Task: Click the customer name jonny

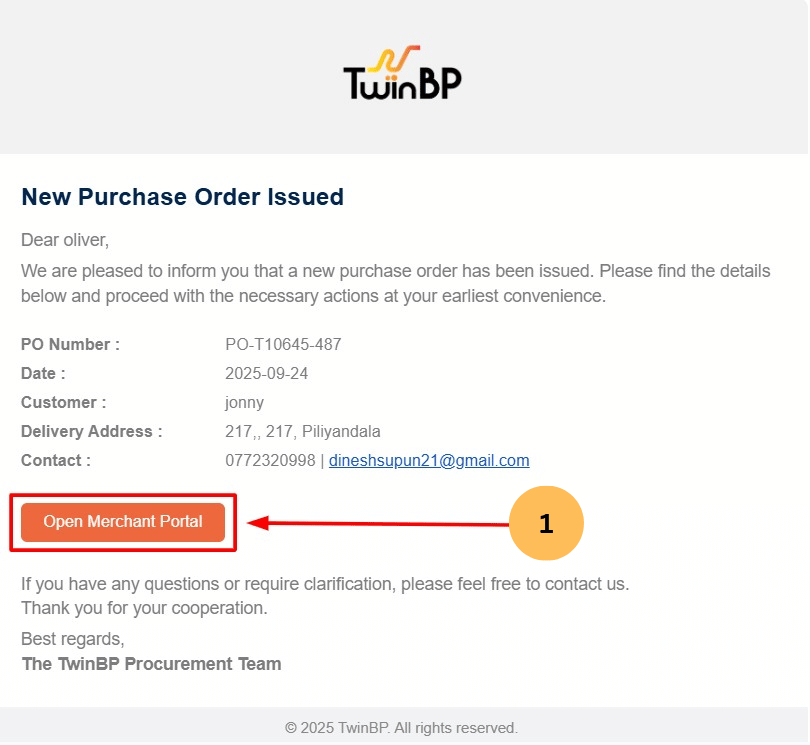Action: click(245, 403)
